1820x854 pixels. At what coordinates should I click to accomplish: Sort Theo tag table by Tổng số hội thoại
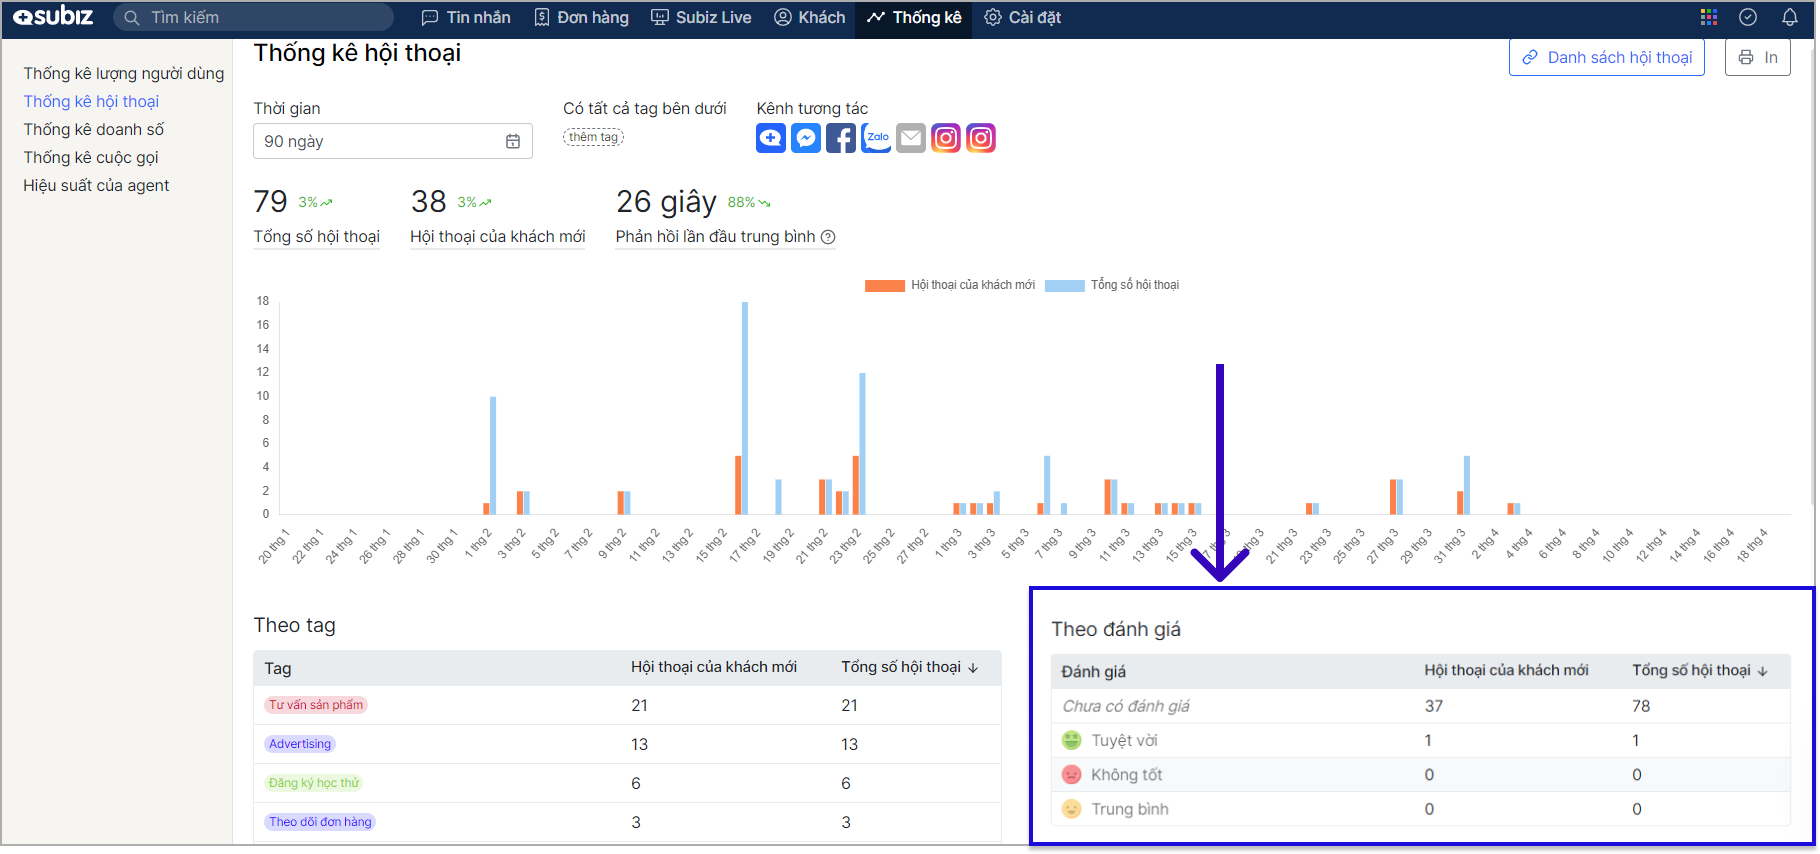(908, 667)
